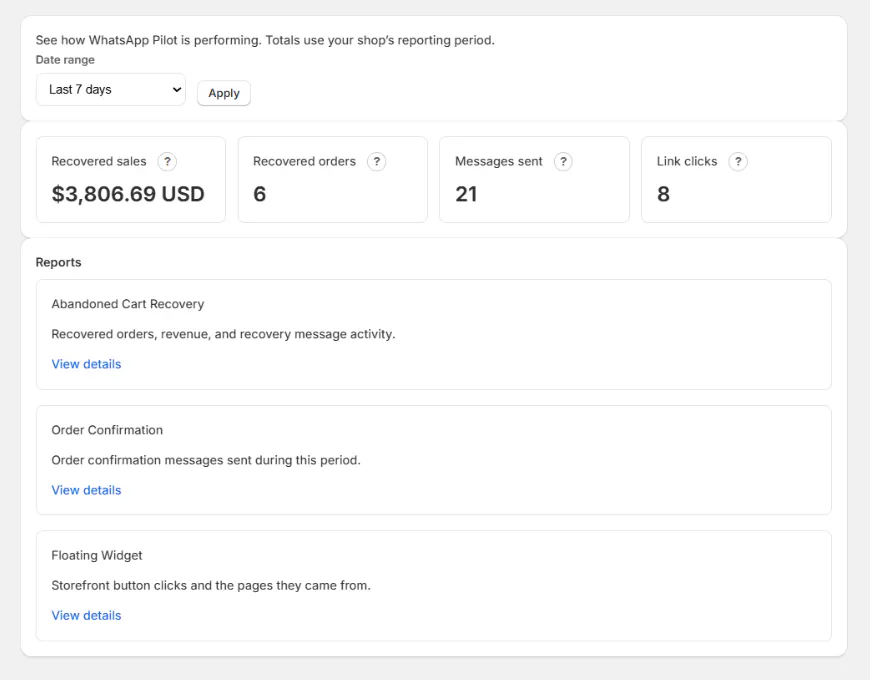
Task: Click 'Storefront button clicks and the pages they came from.'
Action: (x=211, y=585)
